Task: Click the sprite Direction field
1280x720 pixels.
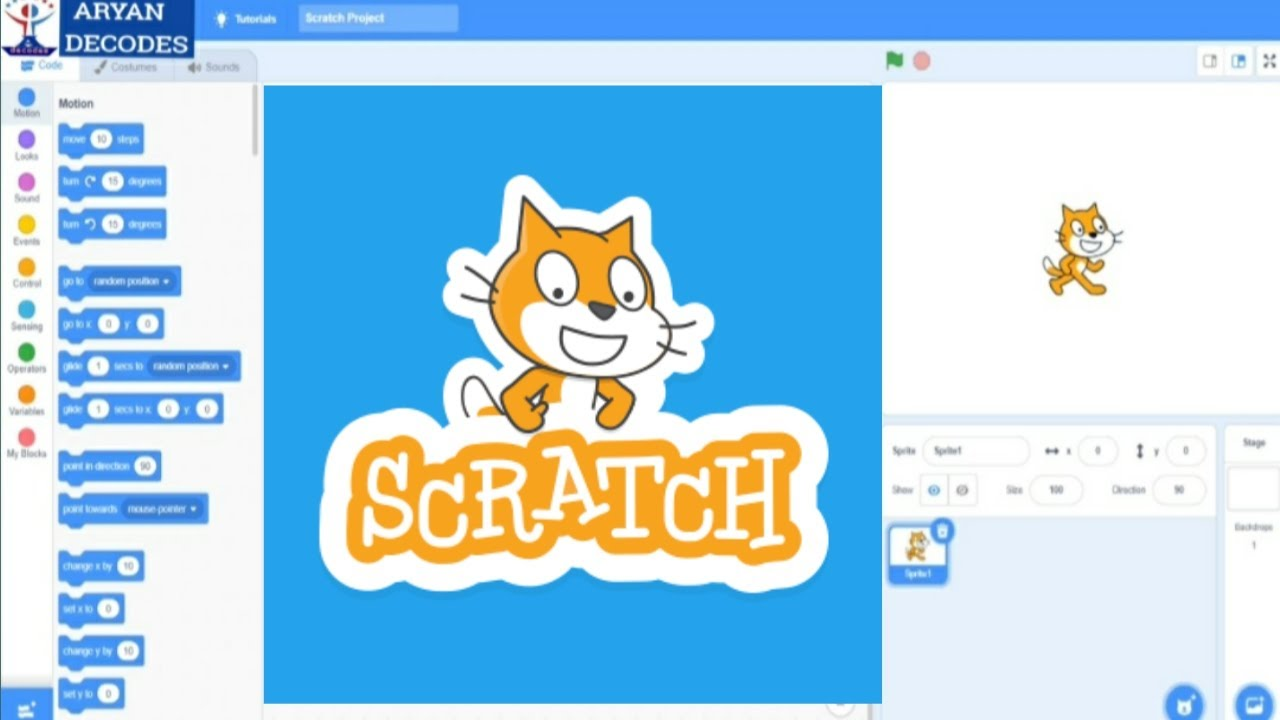Action: 1179,490
